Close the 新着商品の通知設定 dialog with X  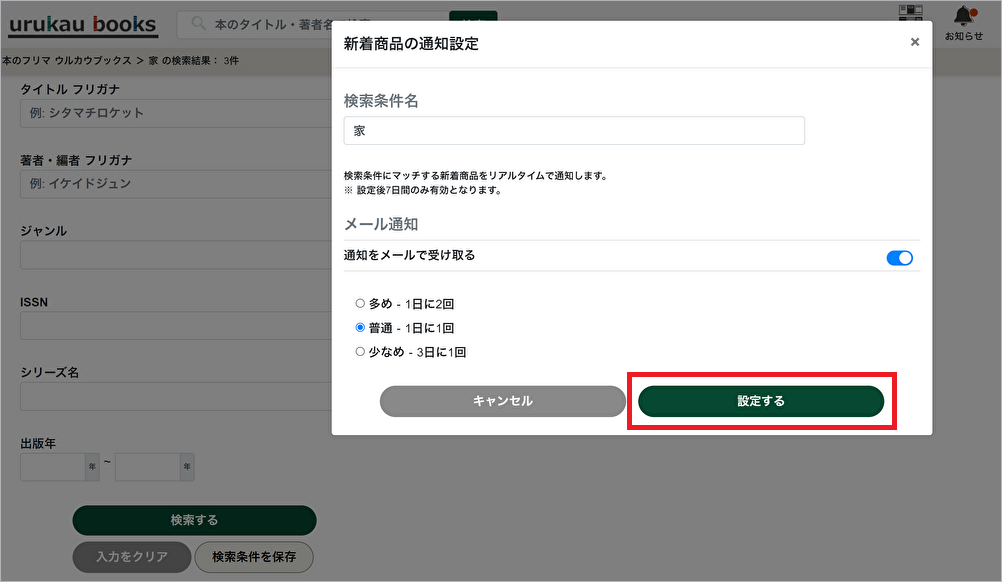914,42
